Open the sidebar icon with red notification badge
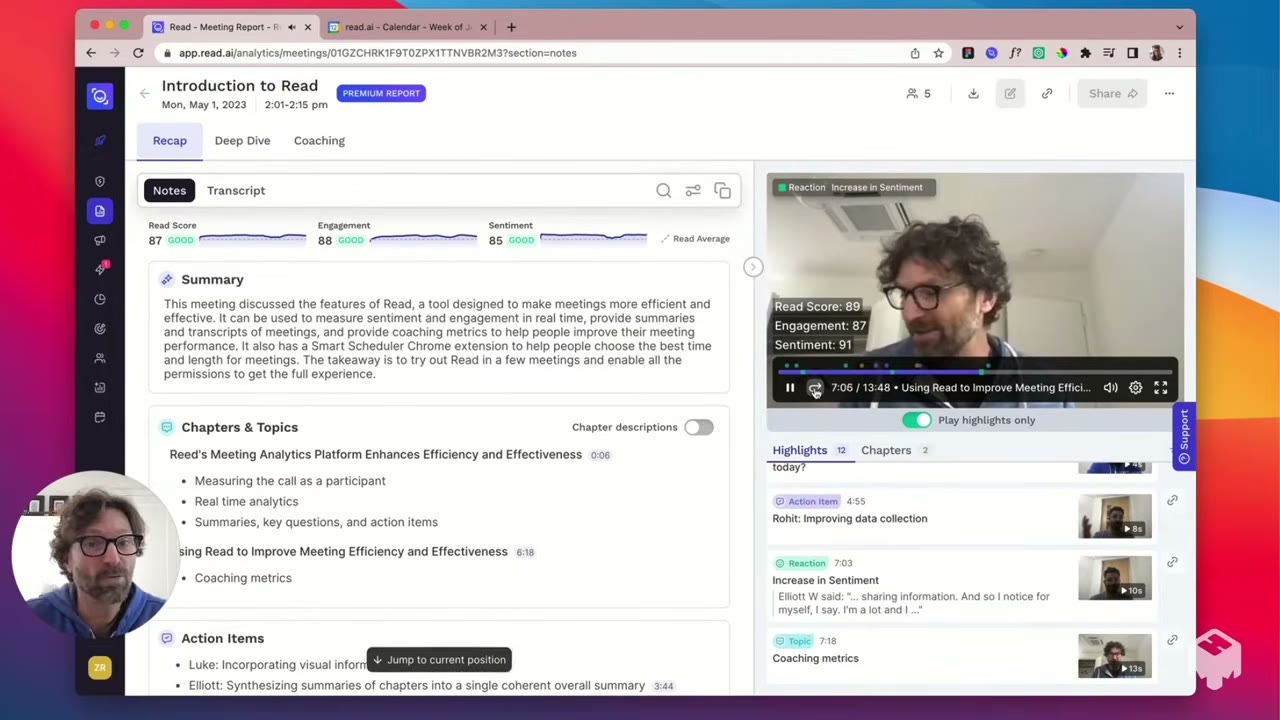This screenshot has width=1280, height=720. [x=100, y=269]
